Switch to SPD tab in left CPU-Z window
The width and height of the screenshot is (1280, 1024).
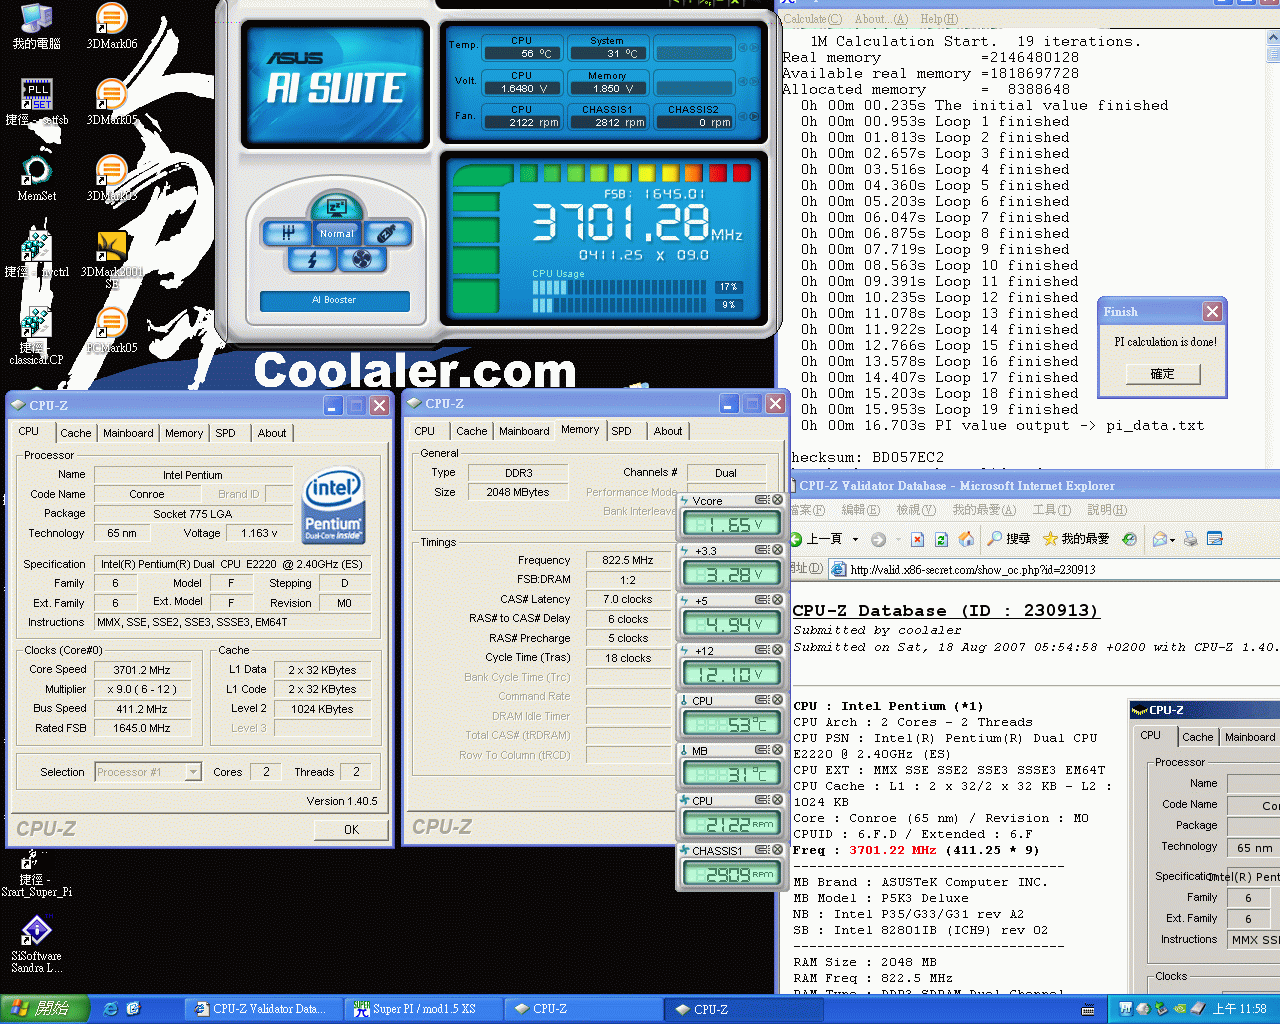coord(226,433)
